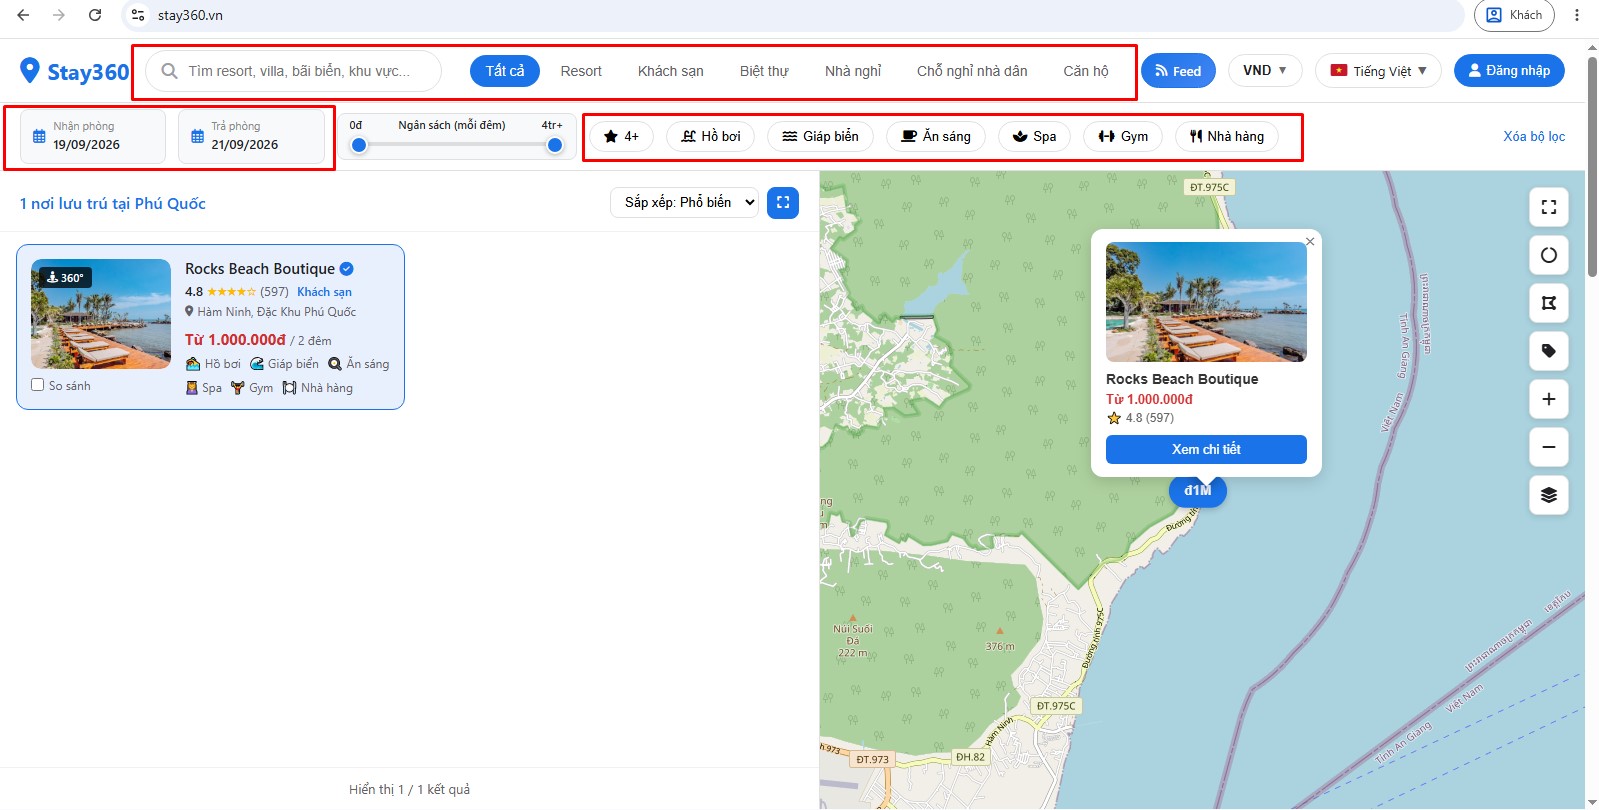Toggle the Gym filter chip
This screenshot has width=1599, height=810.
(x=1123, y=136)
